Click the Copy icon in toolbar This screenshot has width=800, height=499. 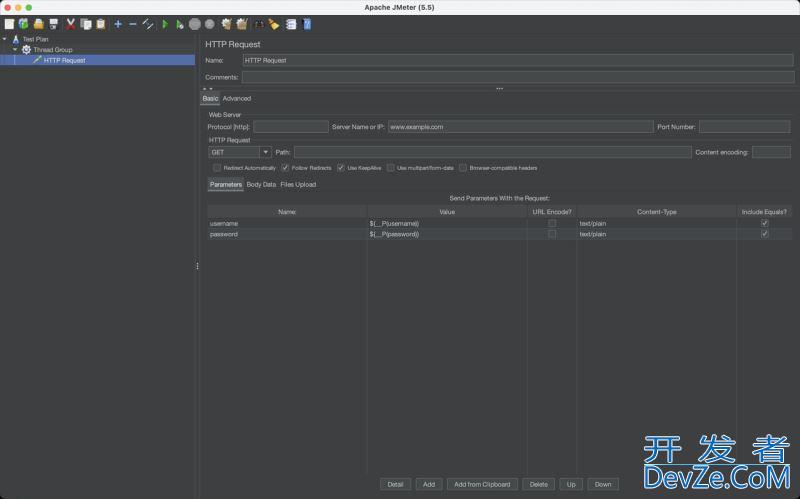(x=86, y=24)
